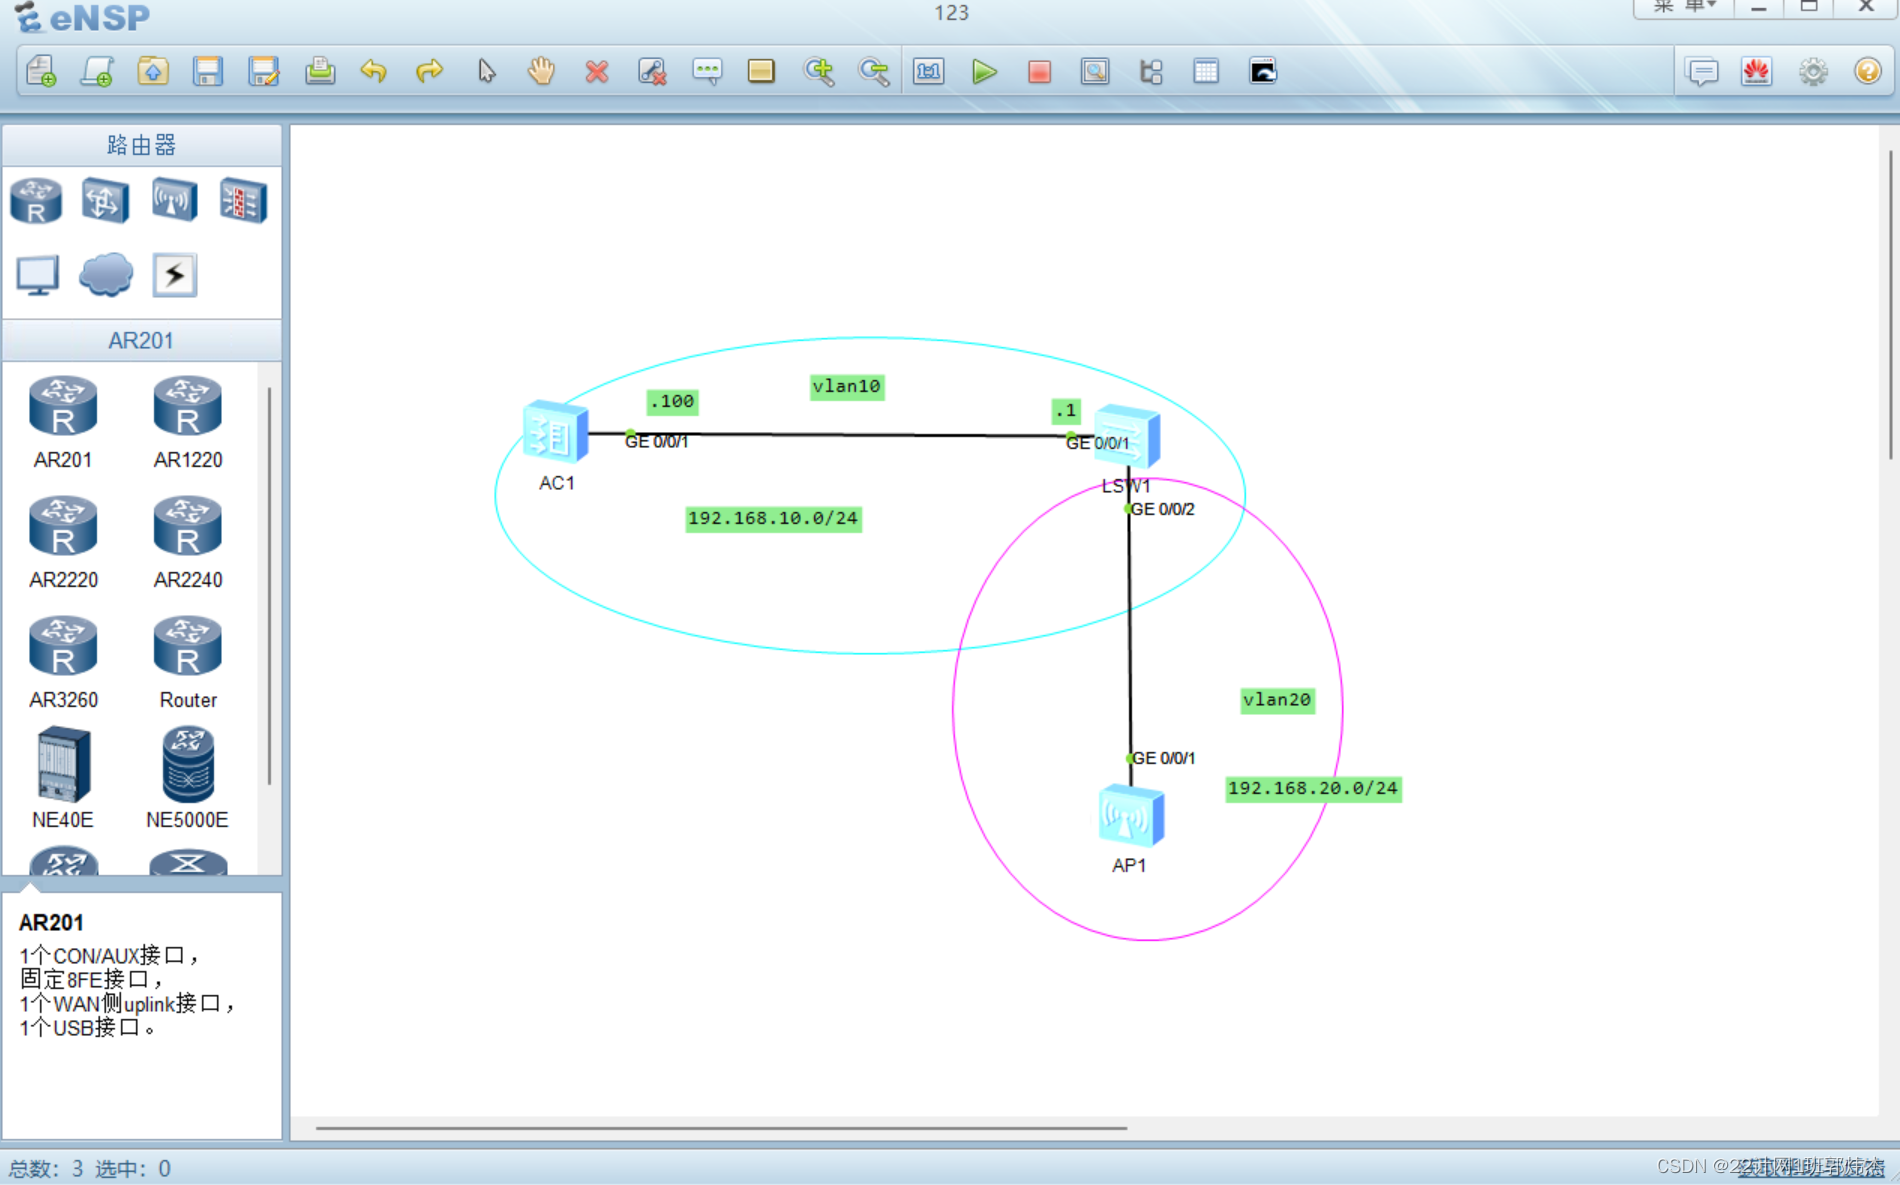Click the 192.168.10.0/24 label
The image size is (1900, 1185).
point(773,518)
